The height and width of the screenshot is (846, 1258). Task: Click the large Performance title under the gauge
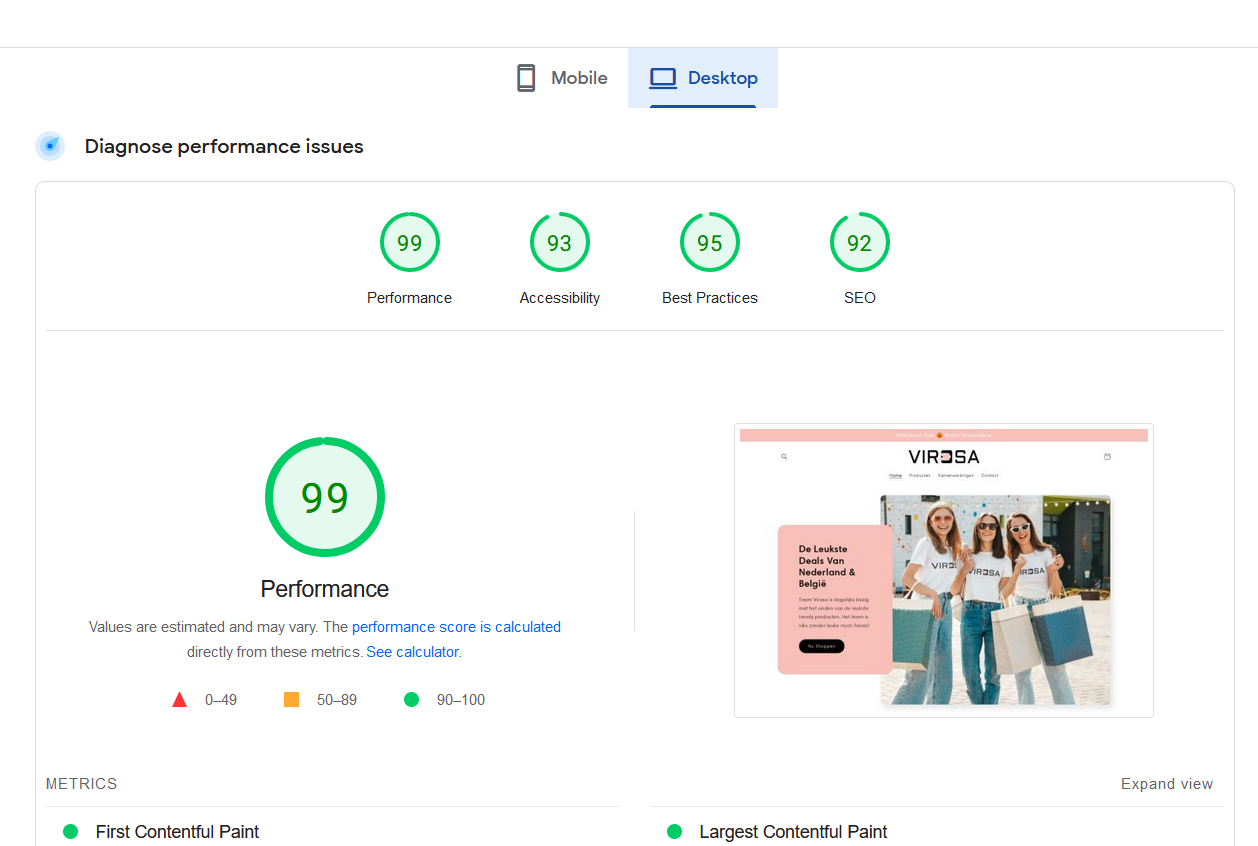click(325, 589)
